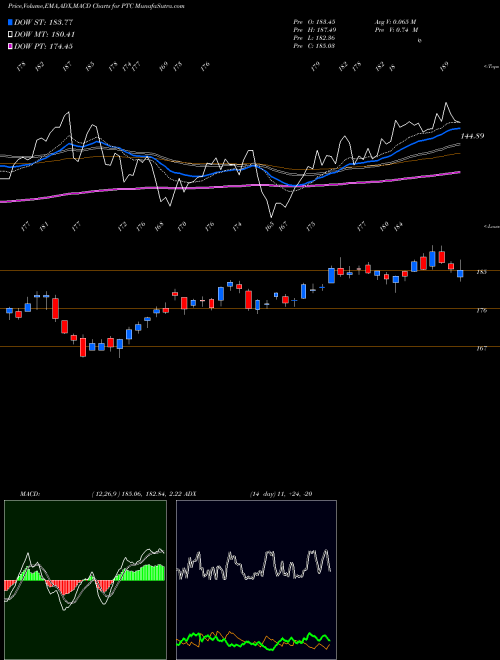Click the 'Avg V: 0.065 M' volume text

pyautogui.click(x=395, y=22)
